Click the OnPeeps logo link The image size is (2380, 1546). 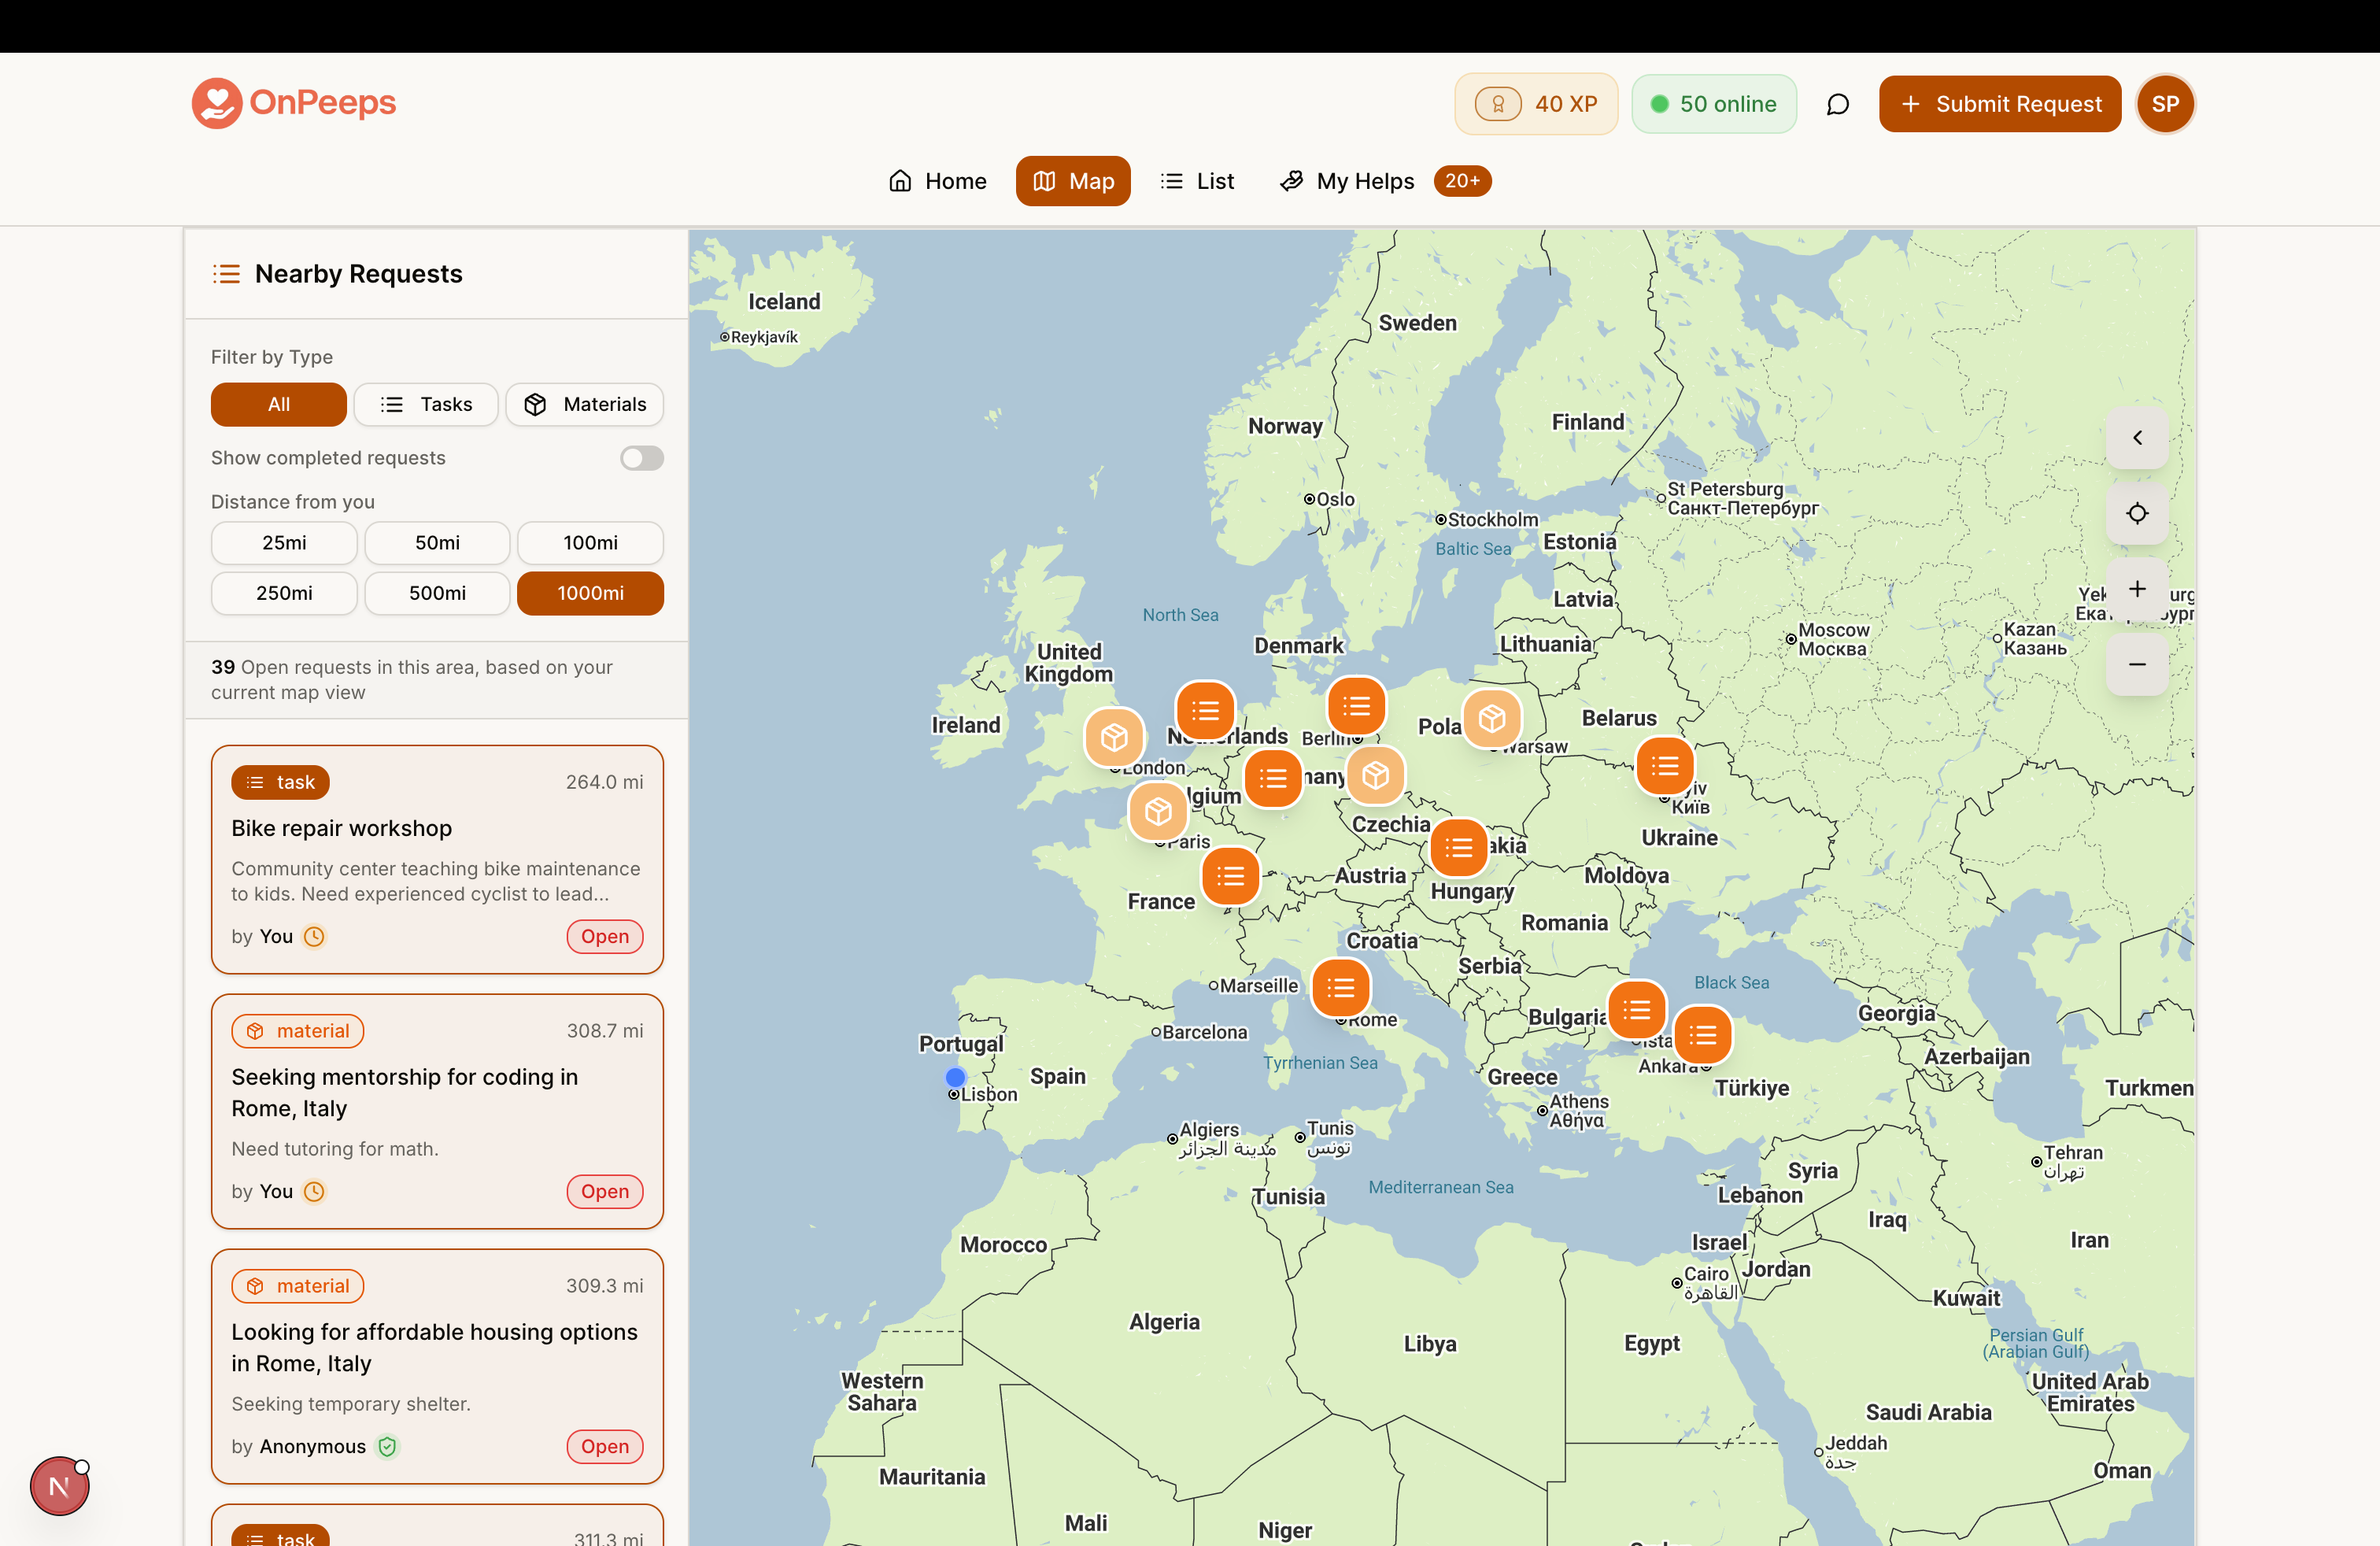click(x=294, y=102)
